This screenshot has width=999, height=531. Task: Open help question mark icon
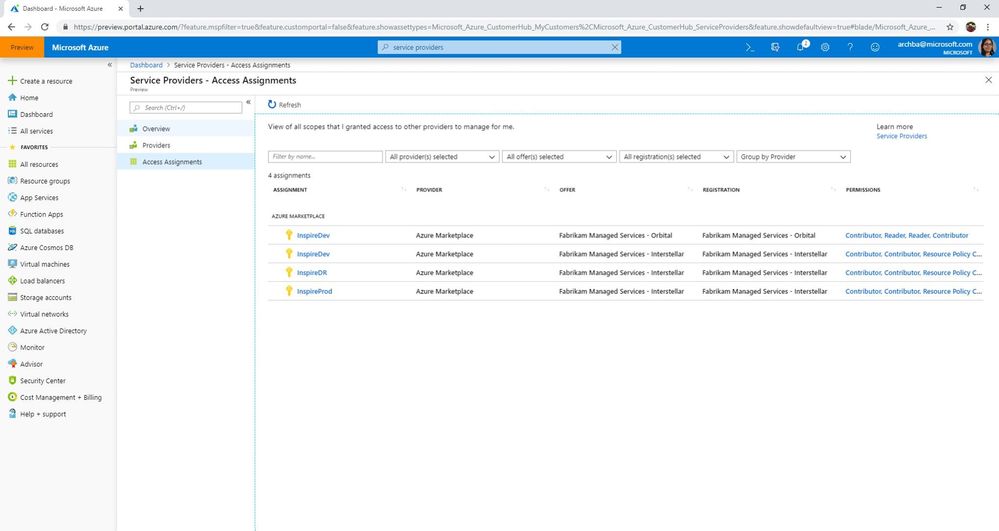850,47
